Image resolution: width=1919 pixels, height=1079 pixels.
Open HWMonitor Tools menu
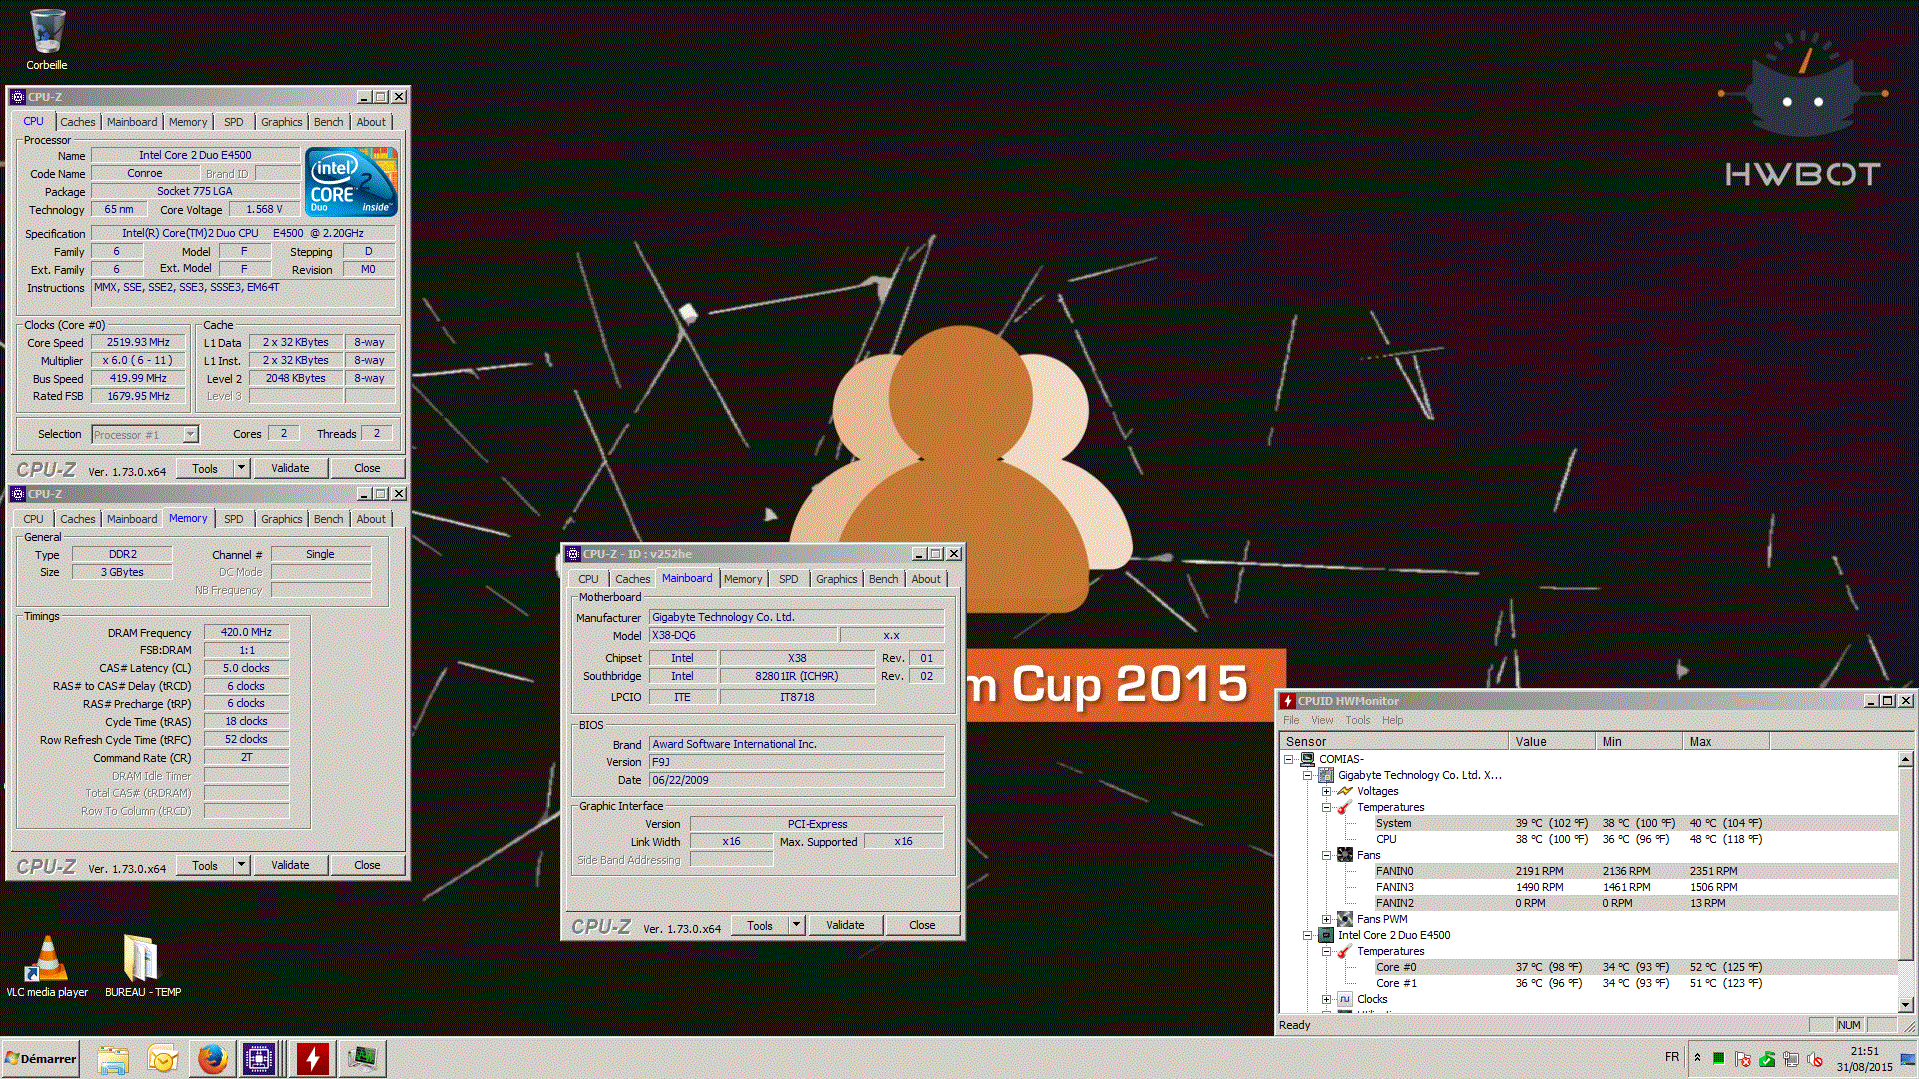[1357, 720]
